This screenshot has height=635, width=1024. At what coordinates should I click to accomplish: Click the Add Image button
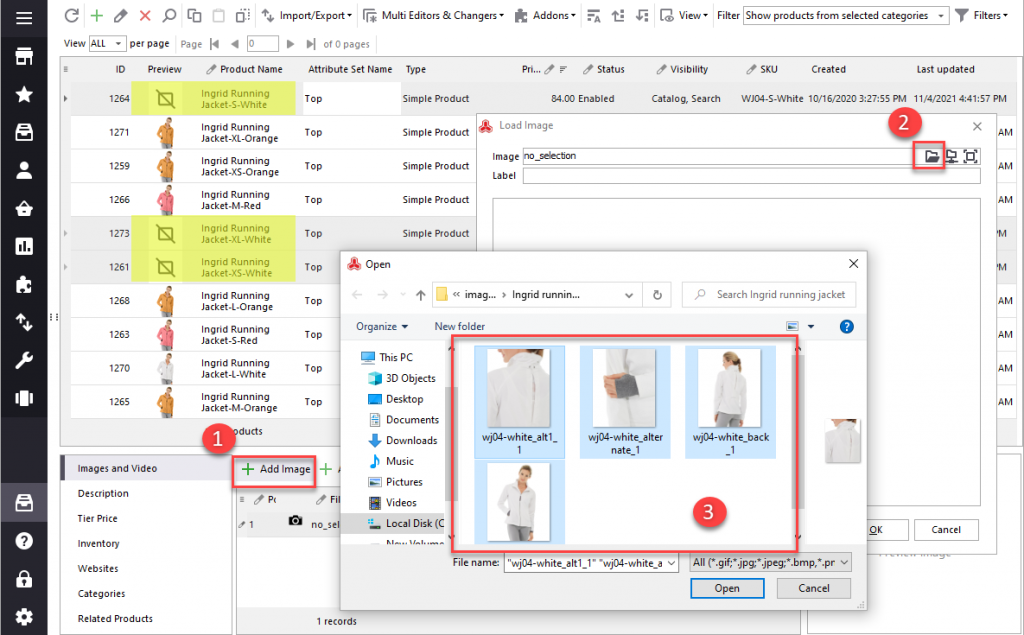[x=276, y=469]
